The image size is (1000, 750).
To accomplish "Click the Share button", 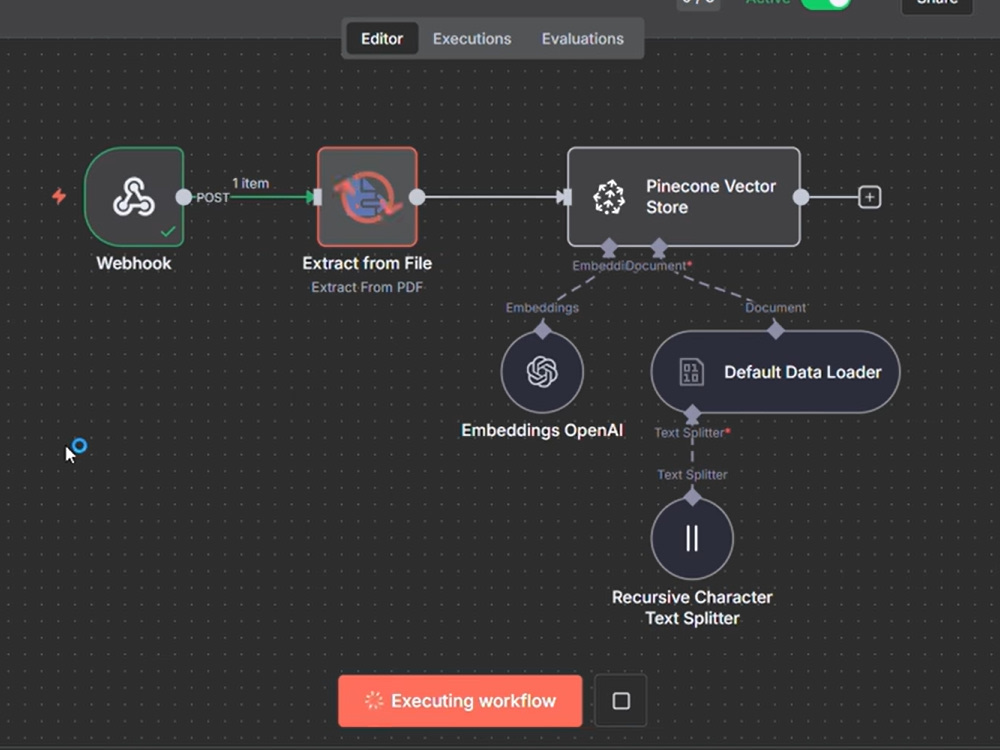I will tap(937, 3).
